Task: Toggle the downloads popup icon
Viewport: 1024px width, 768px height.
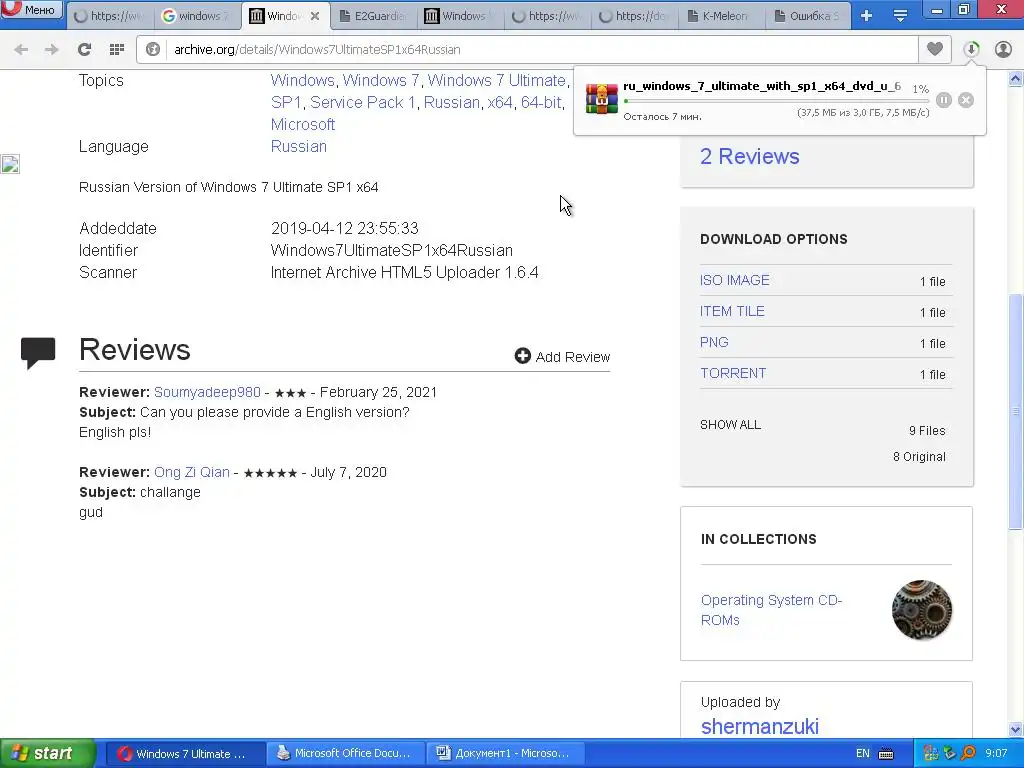Action: (972, 49)
